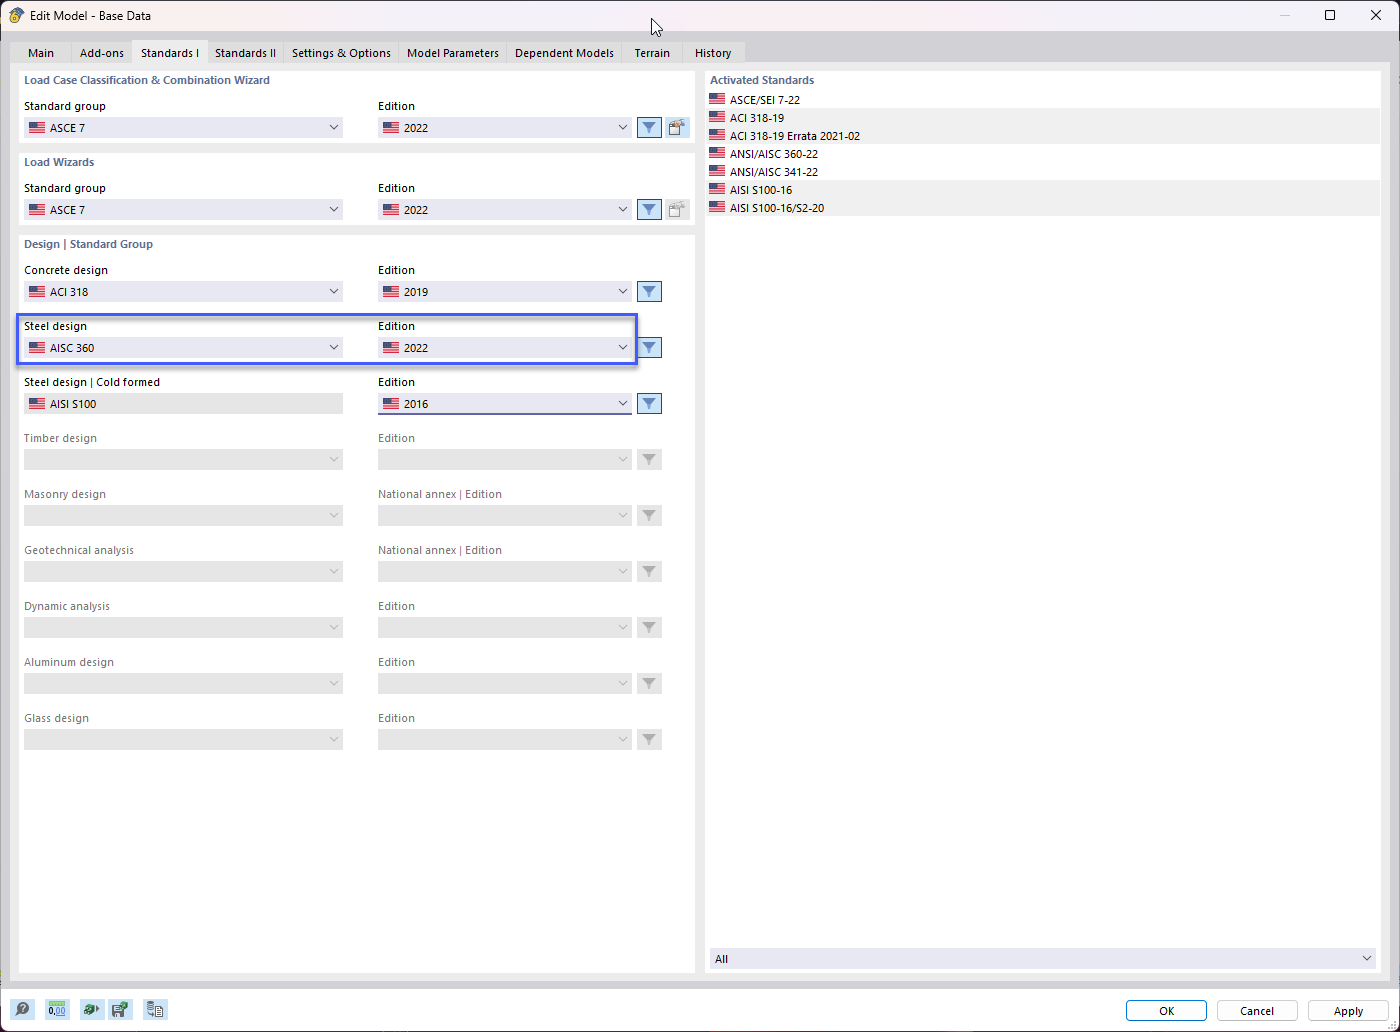1400x1032 pixels.
Task: Open the Cold formed Edition 2016 dropdown
Action: 505,404
